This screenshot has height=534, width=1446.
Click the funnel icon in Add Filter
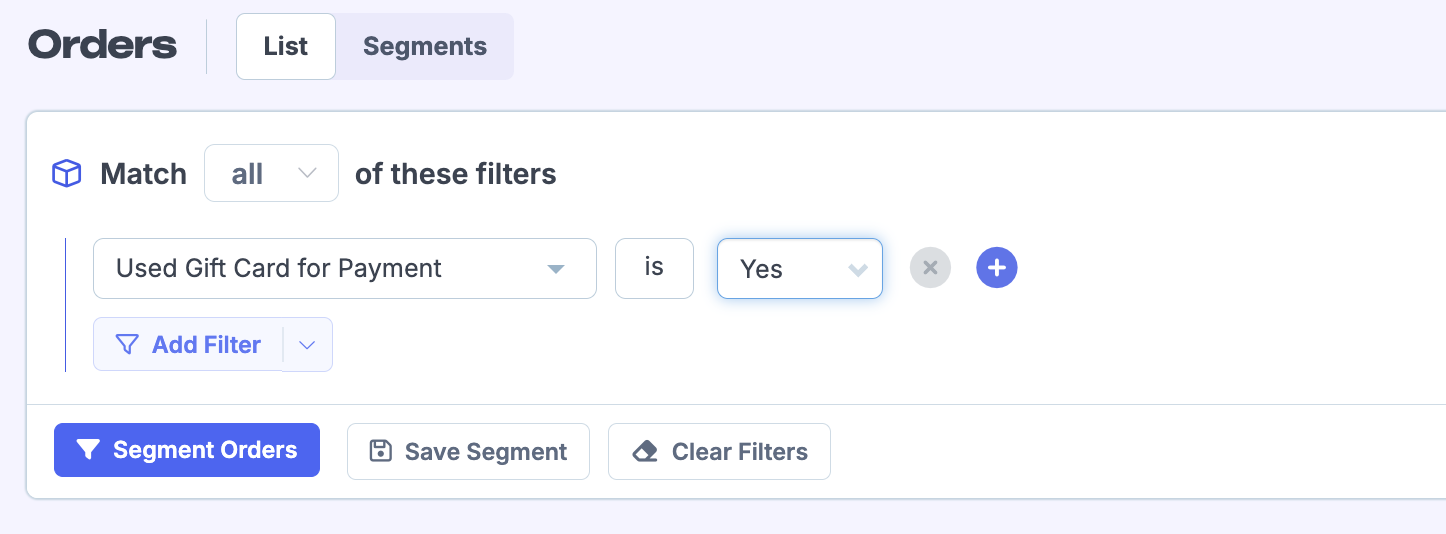pos(127,345)
